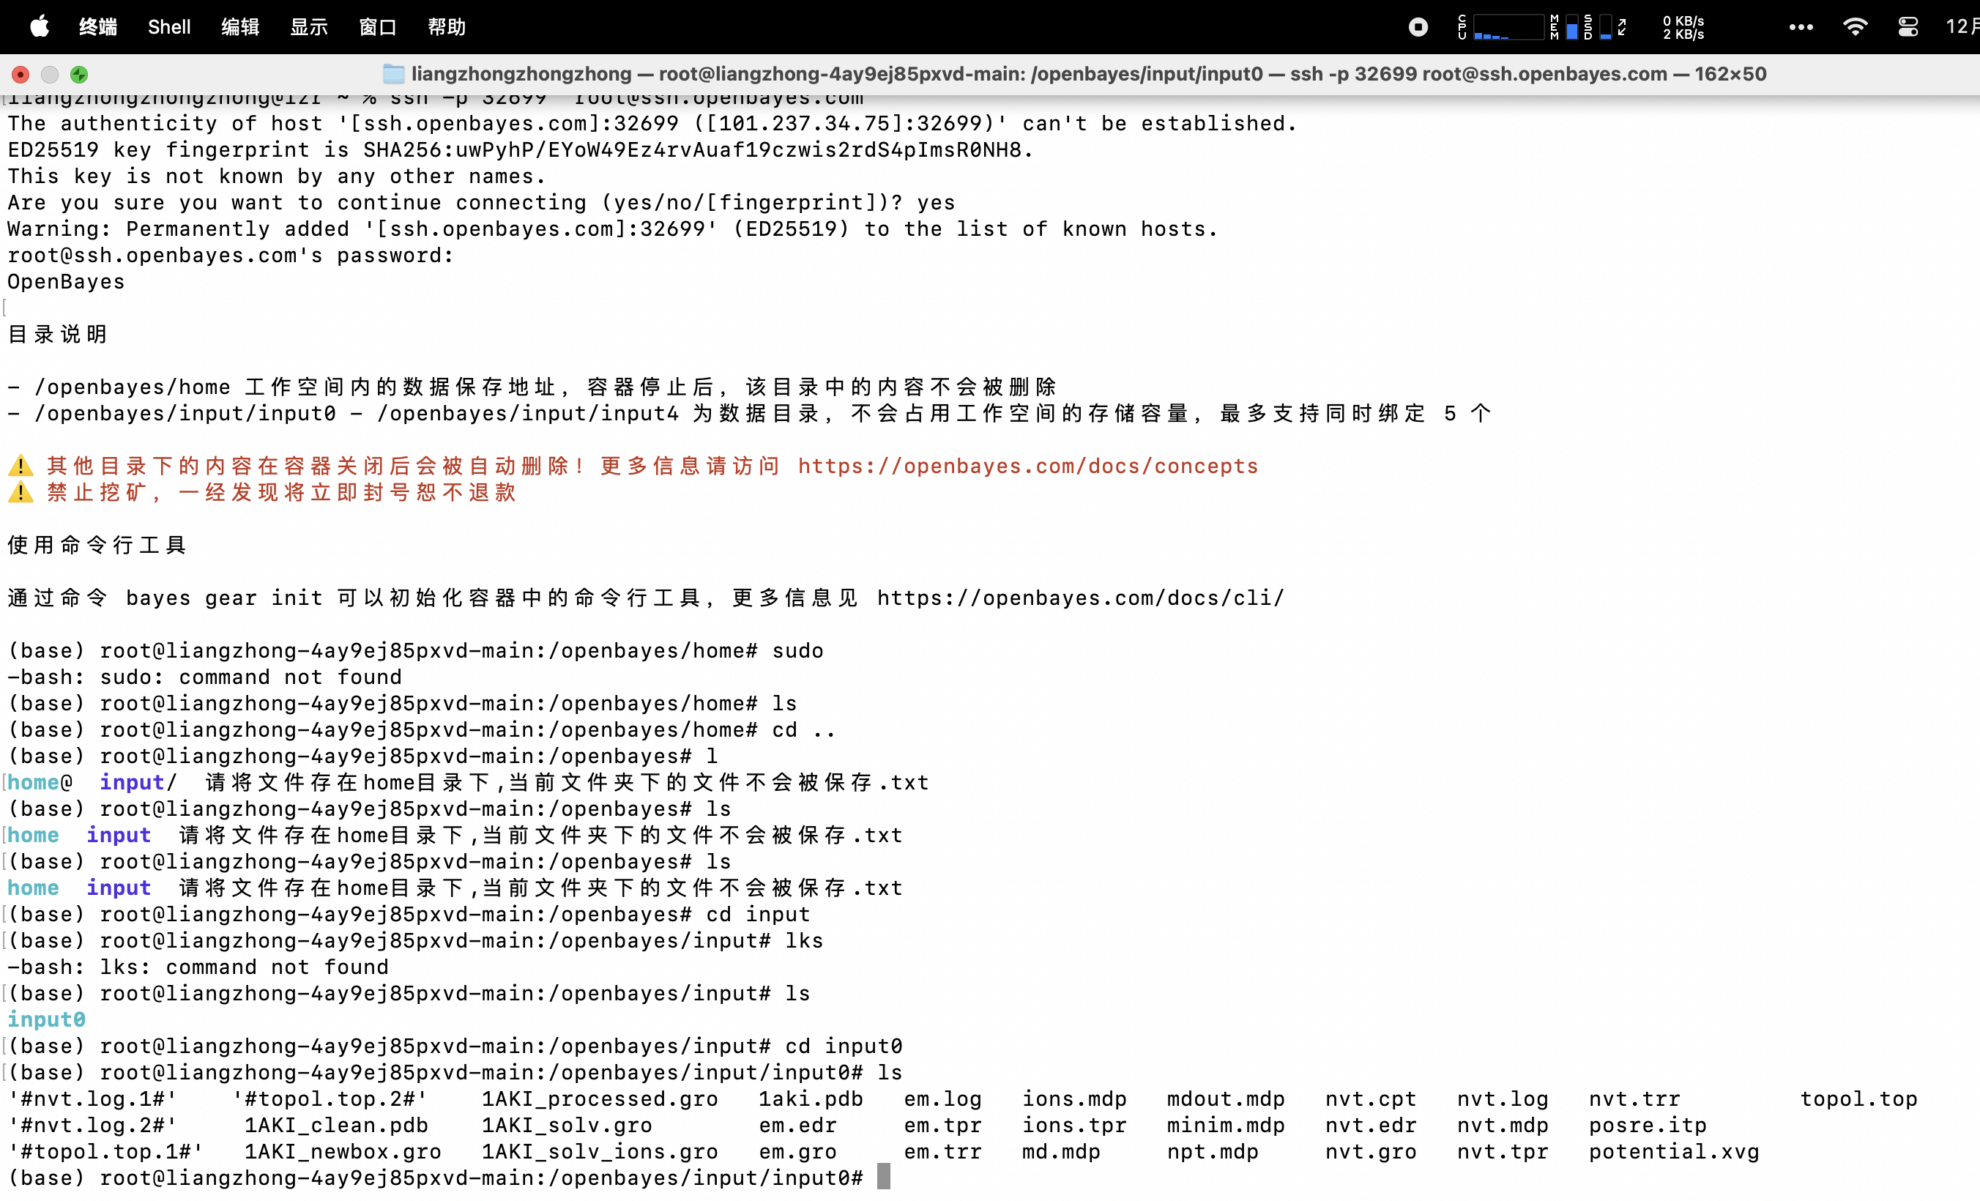Viewport: 1980px width, 1201px height.
Task: Open the Apple menu
Action: point(39,26)
